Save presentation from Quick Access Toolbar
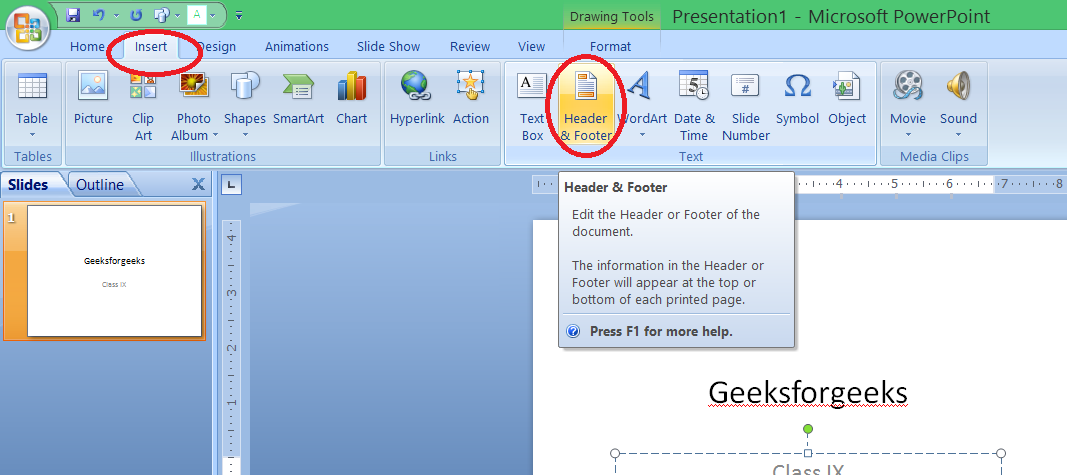The image size is (1067, 475). 73,14
